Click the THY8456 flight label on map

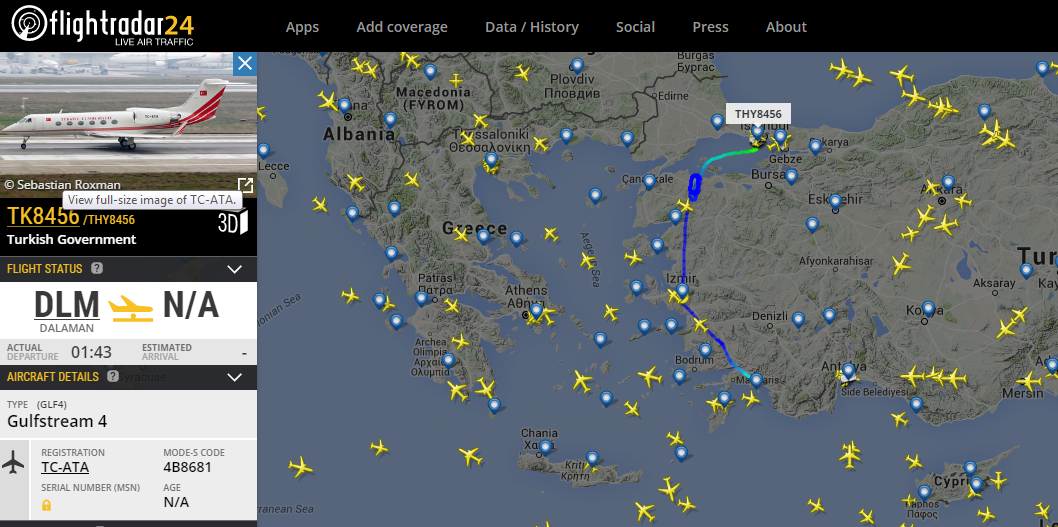click(x=758, y=114)
